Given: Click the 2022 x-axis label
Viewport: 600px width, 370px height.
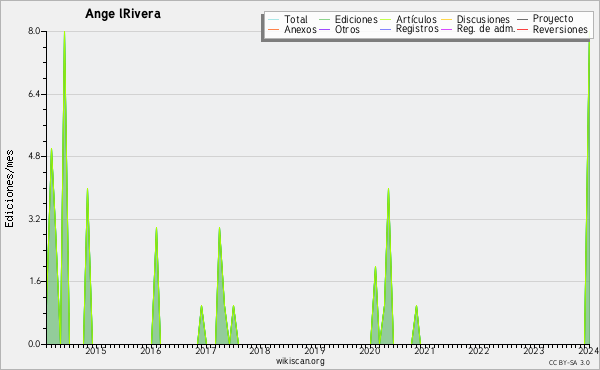Looking at the screenshot, I should 479,350.
